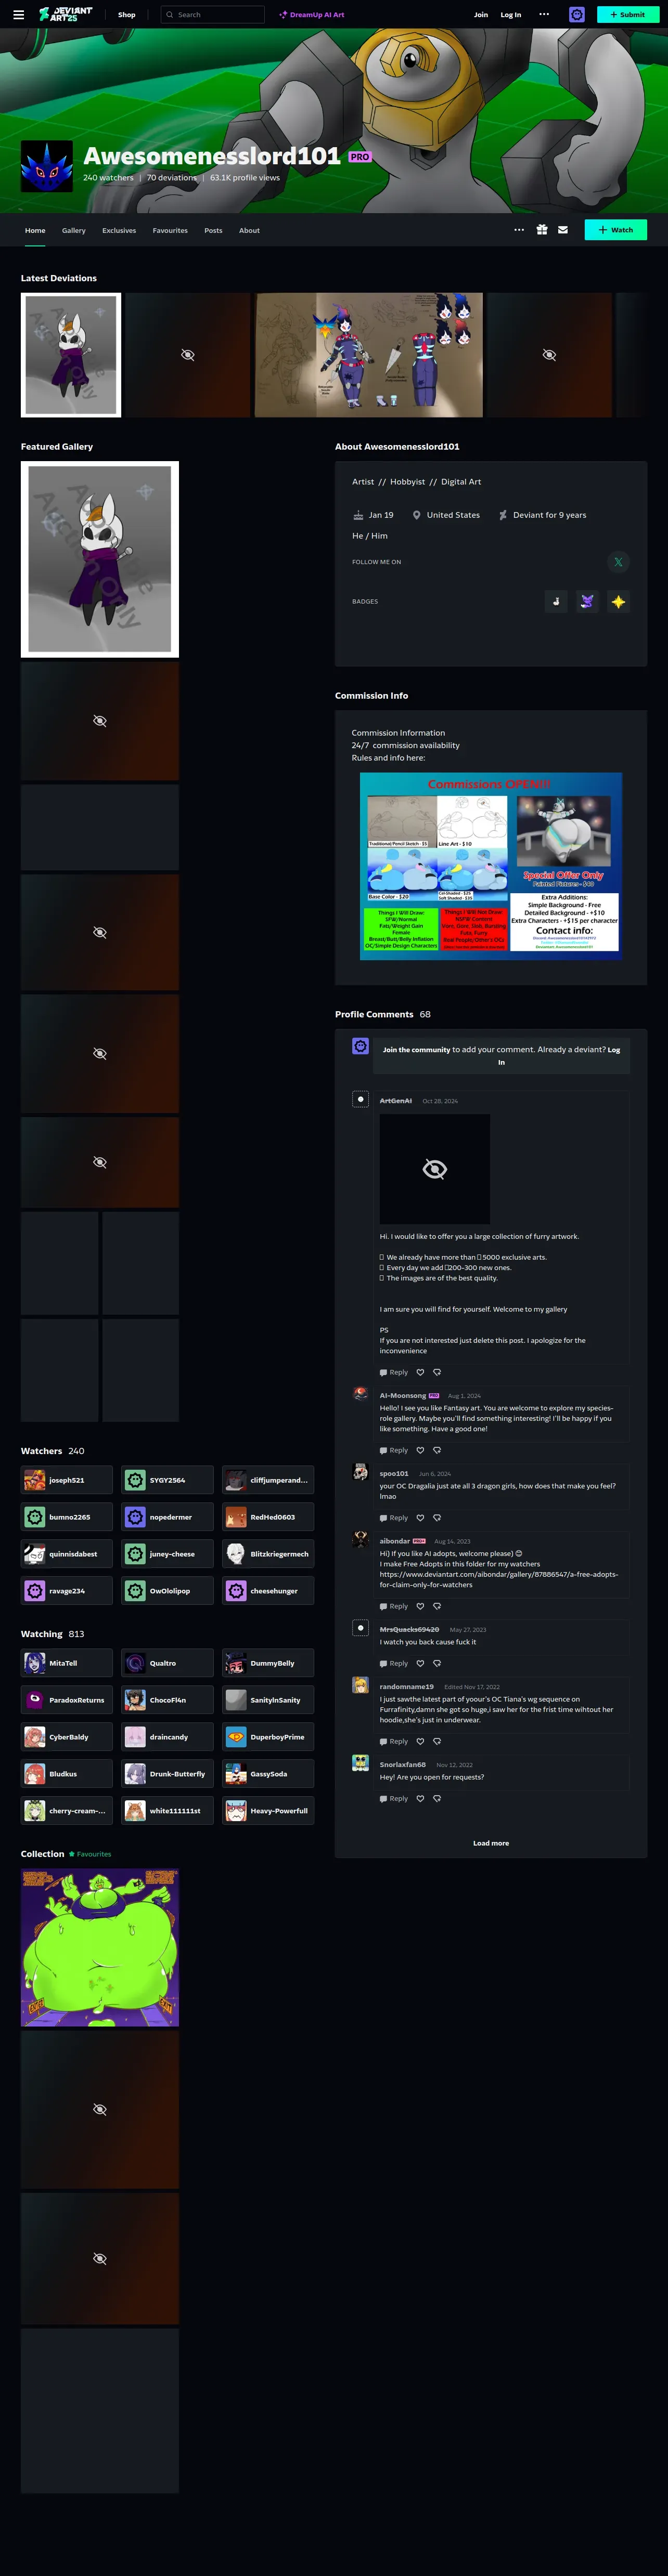Open the envelope note icon near Watch
The width and height of the screenshot is (668, 2576).
(x=563, y=230)
